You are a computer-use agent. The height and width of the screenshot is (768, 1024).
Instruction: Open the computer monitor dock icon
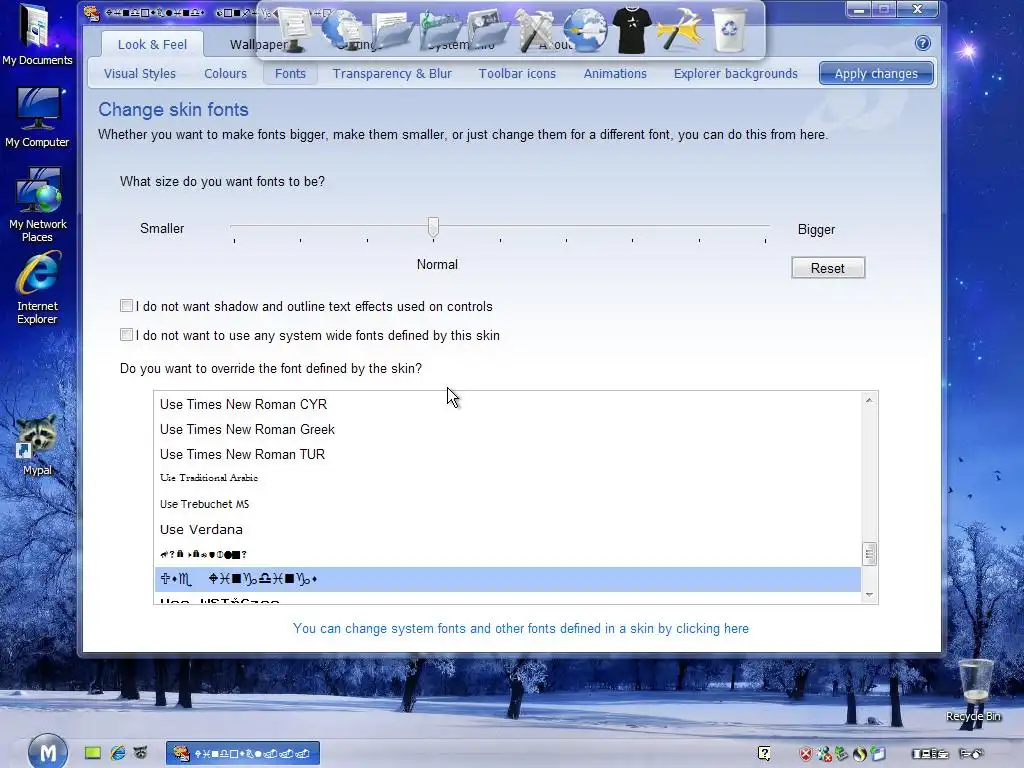(295, 29)
